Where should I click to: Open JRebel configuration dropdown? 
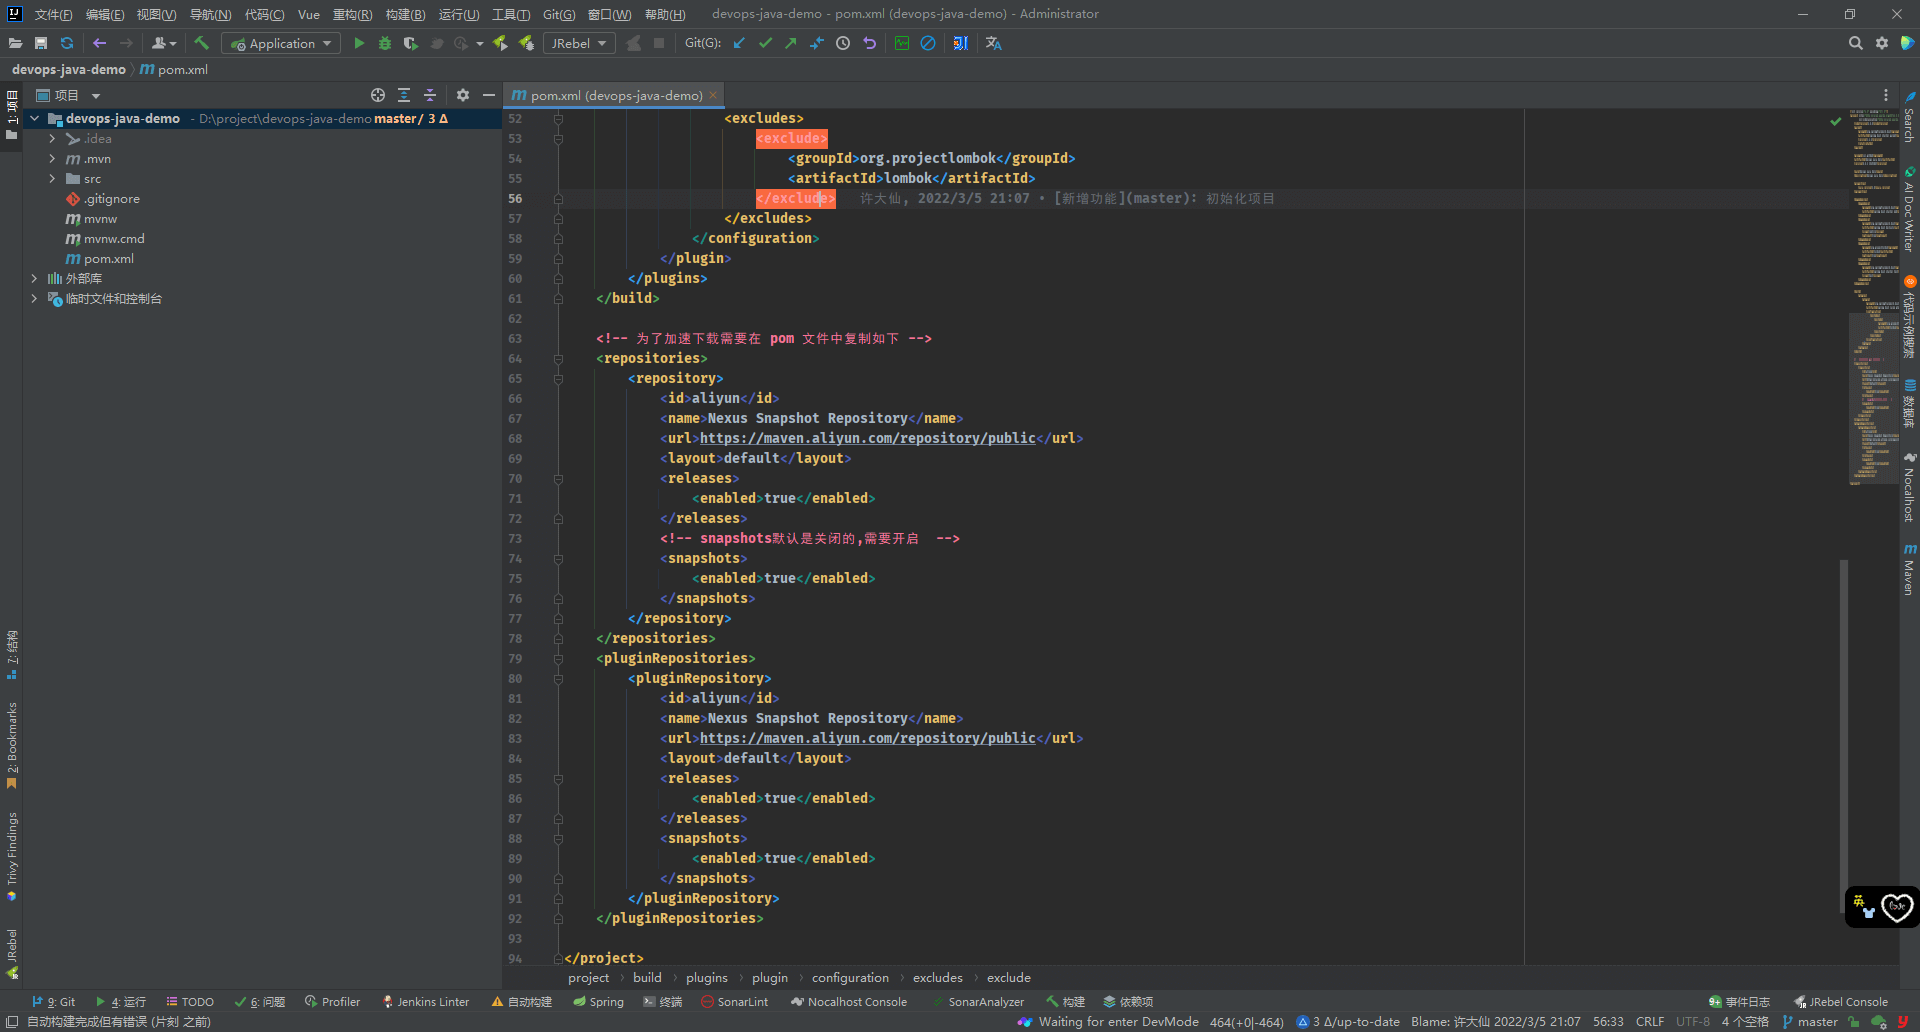pyautogui.click(x=579, y=43)
